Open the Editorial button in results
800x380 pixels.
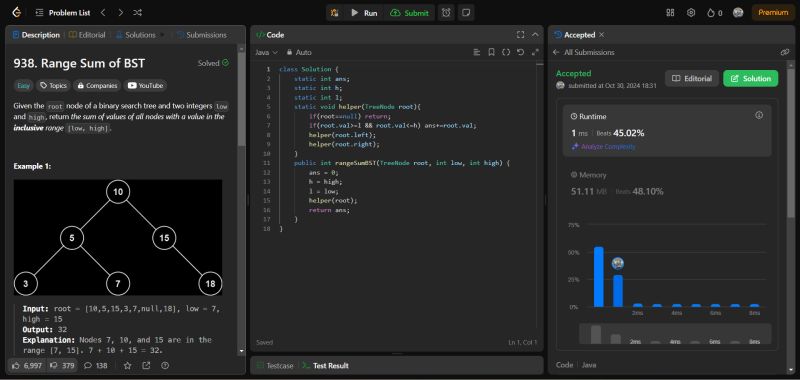pos(692,79)
